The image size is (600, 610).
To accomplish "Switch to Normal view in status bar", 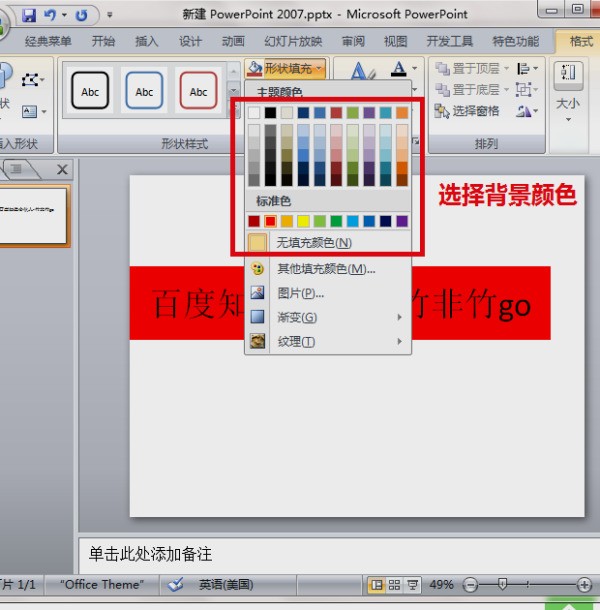I will click(378, 584).
